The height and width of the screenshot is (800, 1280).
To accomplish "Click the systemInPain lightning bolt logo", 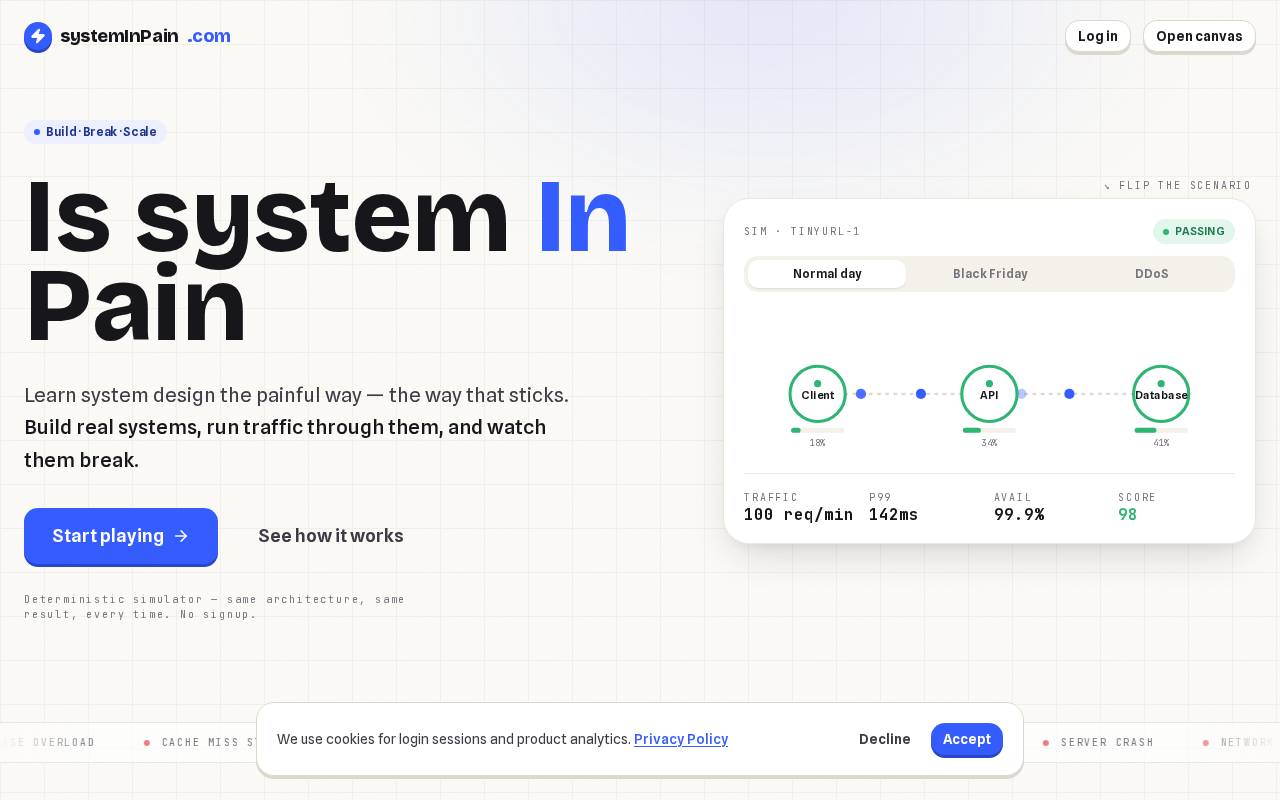I will tap(38, 37).
